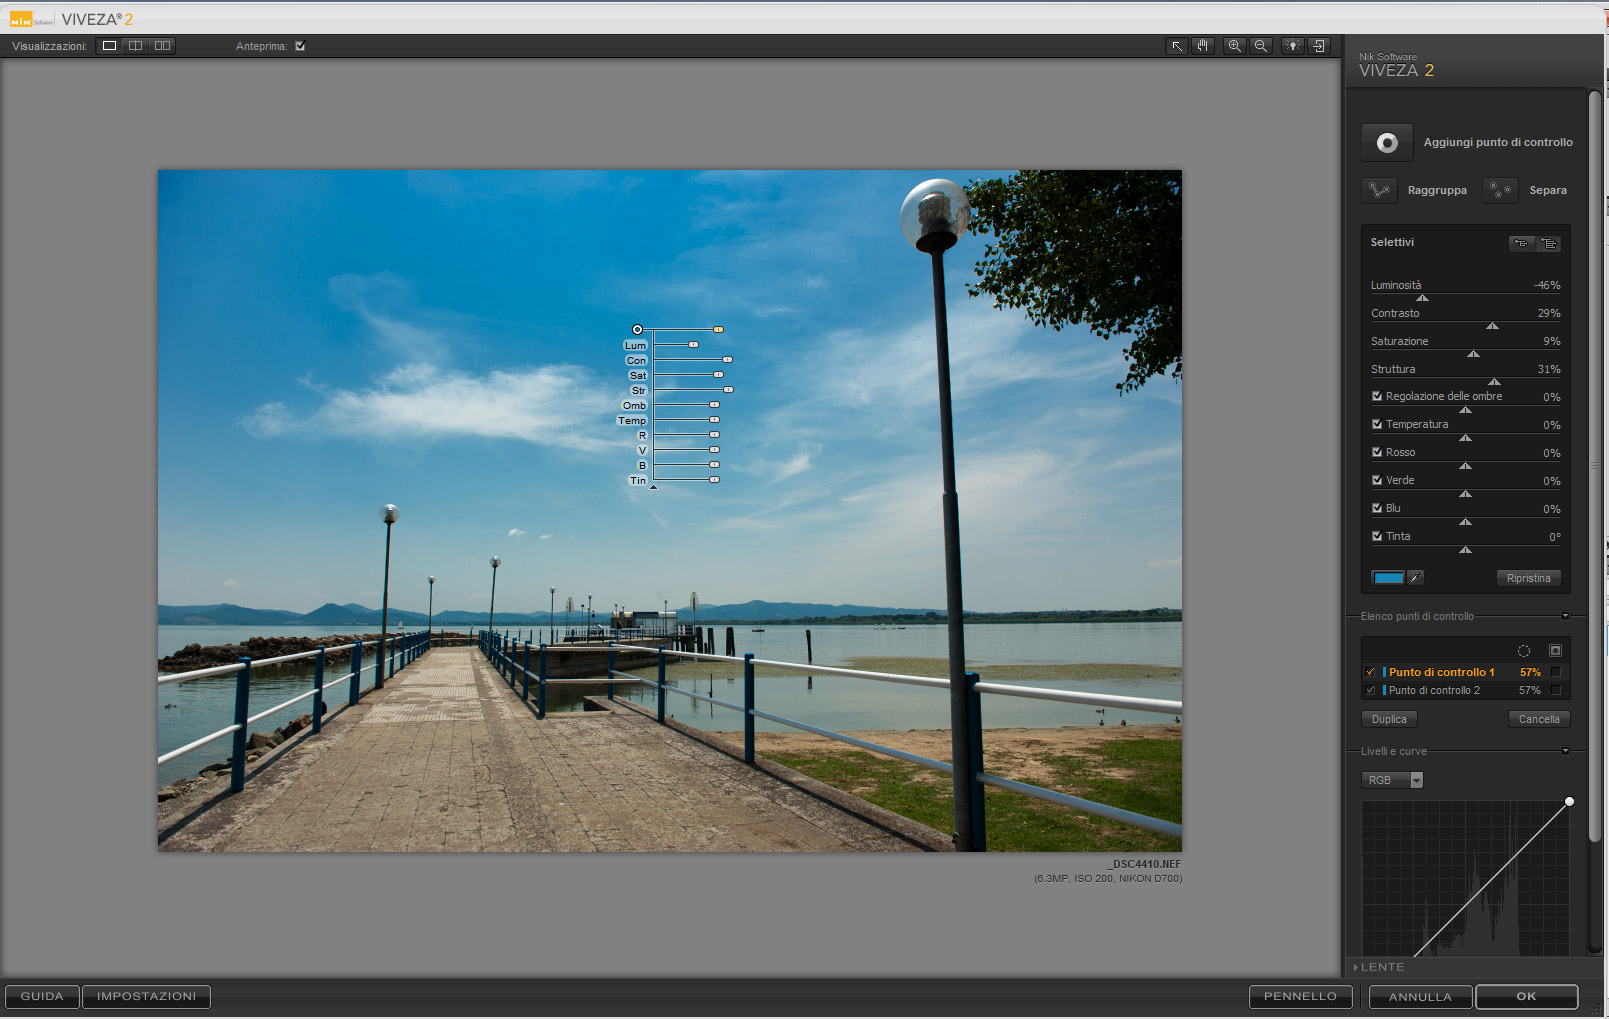1609x1019 pixels.
Task: Click the Saturazione slider handle
Action: pos(1473,354)
